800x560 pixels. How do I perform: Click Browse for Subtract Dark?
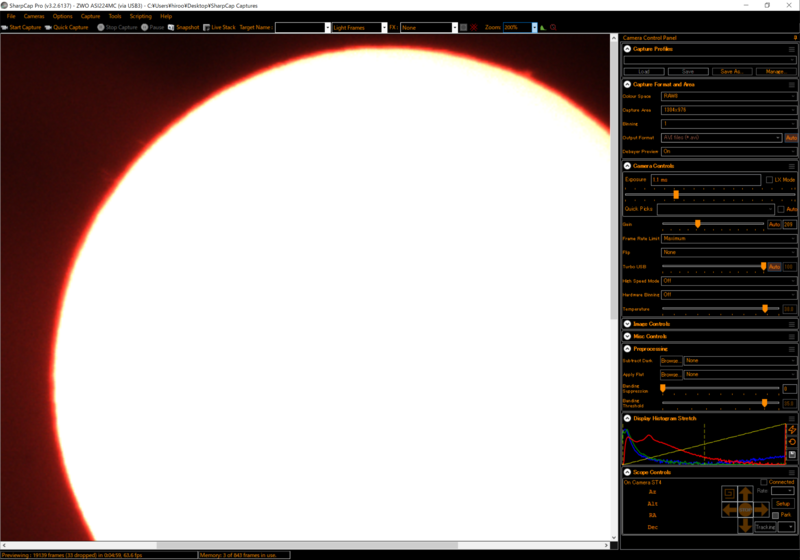pyautogui.click(x=670, y=361)
